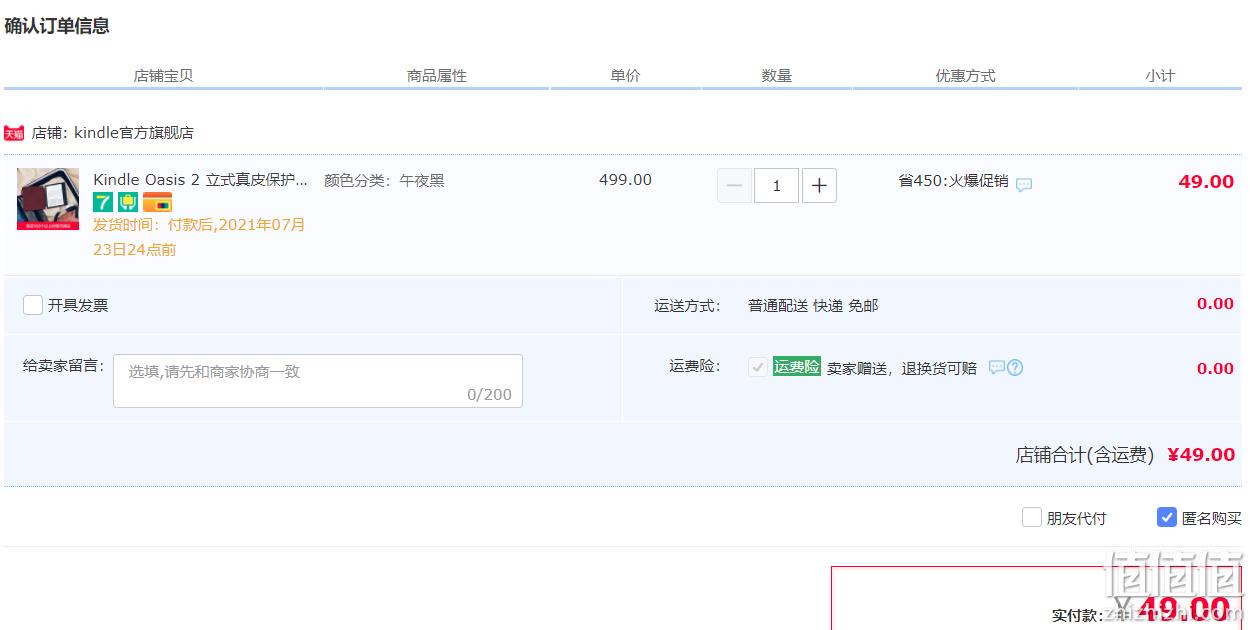Open the kindle官方旗舰店 shop link

(134, 133)
